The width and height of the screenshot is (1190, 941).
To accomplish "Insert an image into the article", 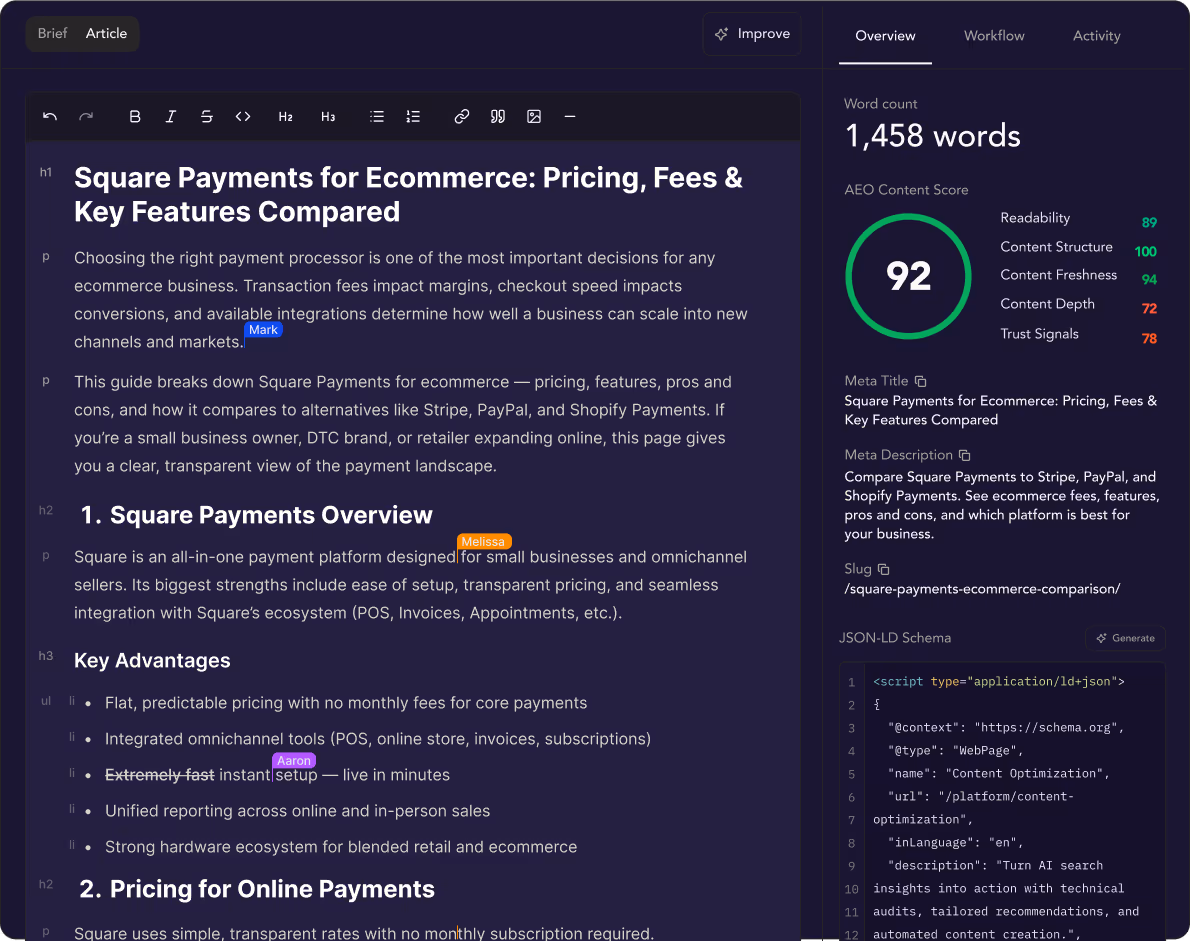I will click(x=533, y=116).
